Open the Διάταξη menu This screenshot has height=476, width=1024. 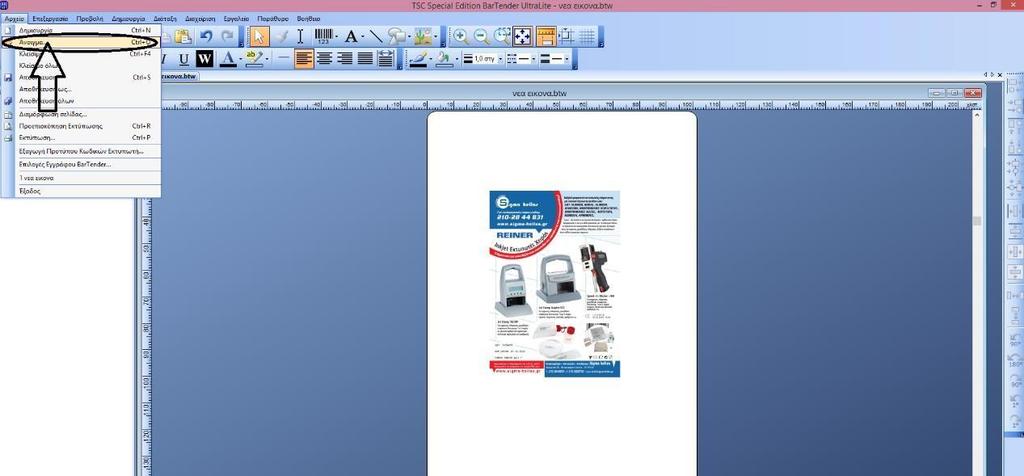(x=165, y=19)
